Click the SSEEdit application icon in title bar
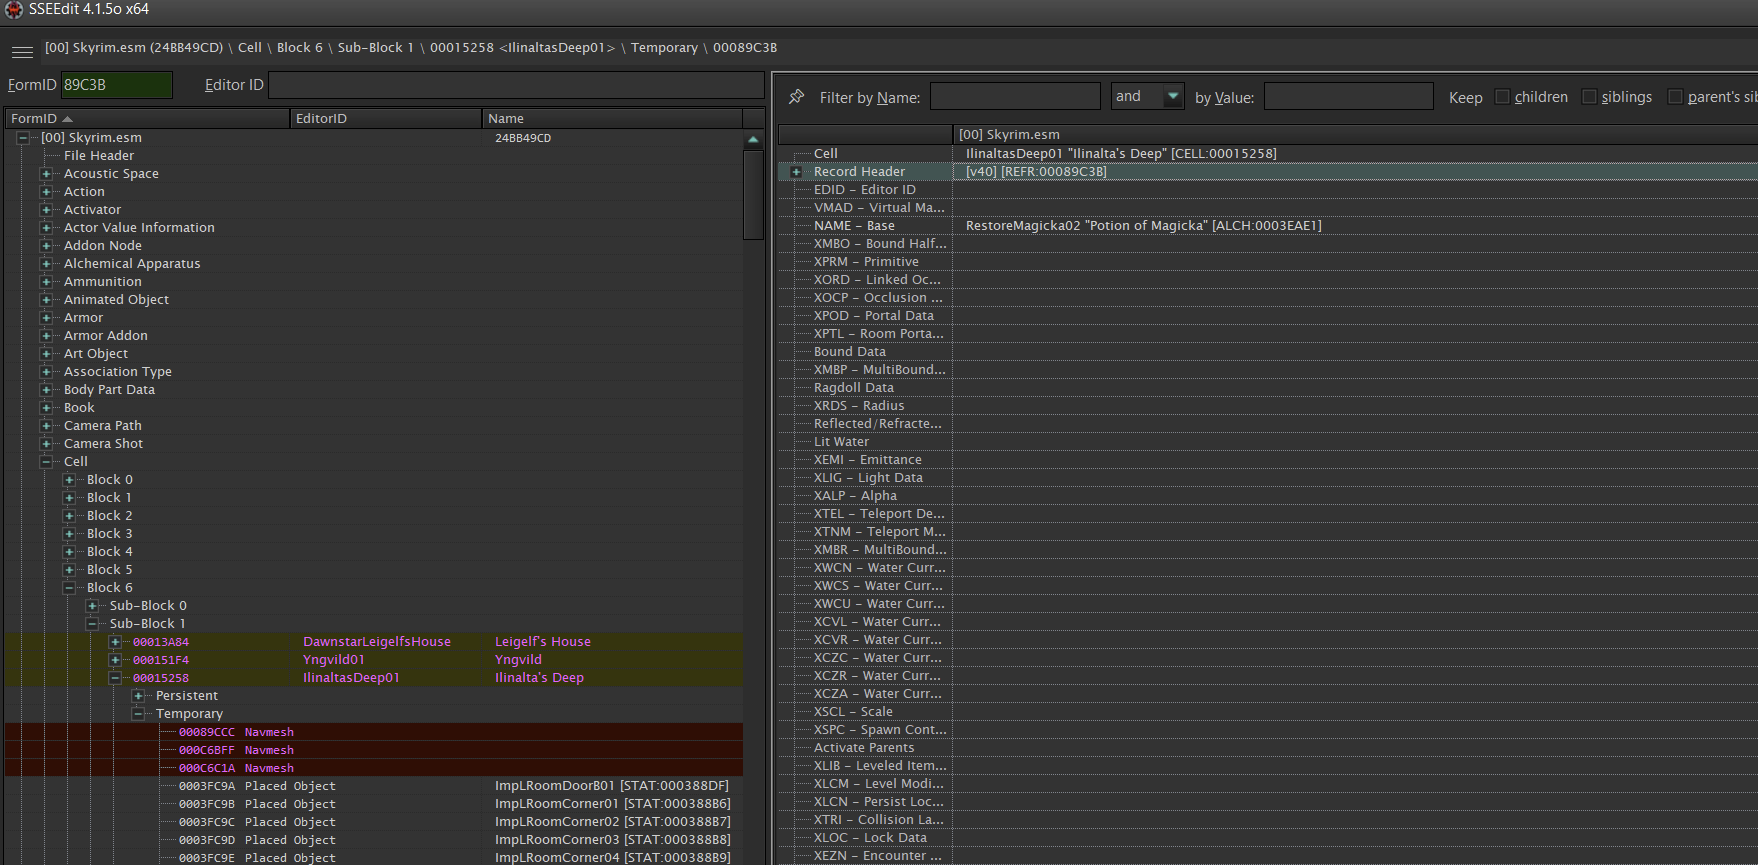Viewport: 1758px width, 865px height. pos(13,9)
